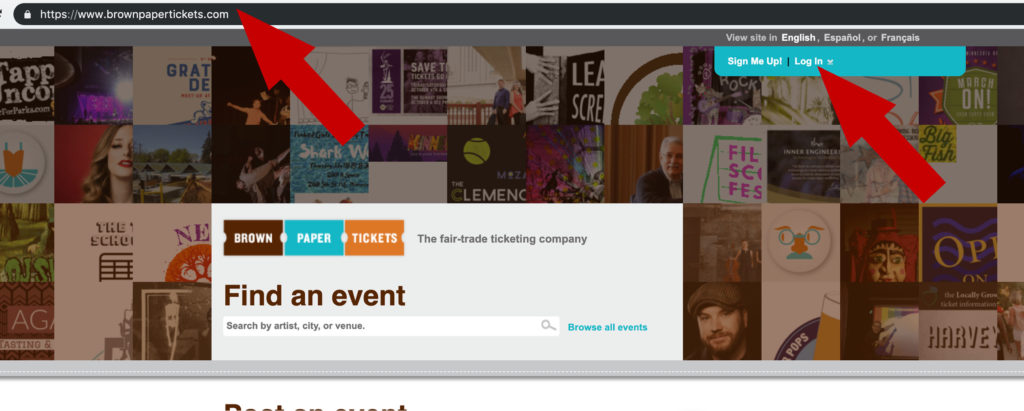Open the March On! event thumbnail
1024x411 pixels.
pos(958,86)
